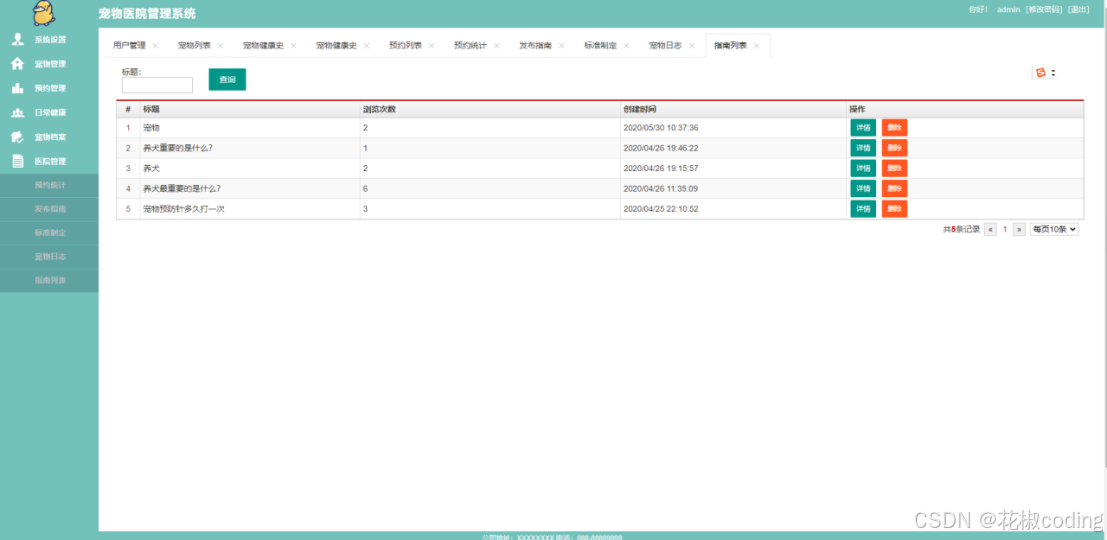View 详情 for 养犬重要的是什么? row
Screen dimensions: 1107x540
pos(863,148)
